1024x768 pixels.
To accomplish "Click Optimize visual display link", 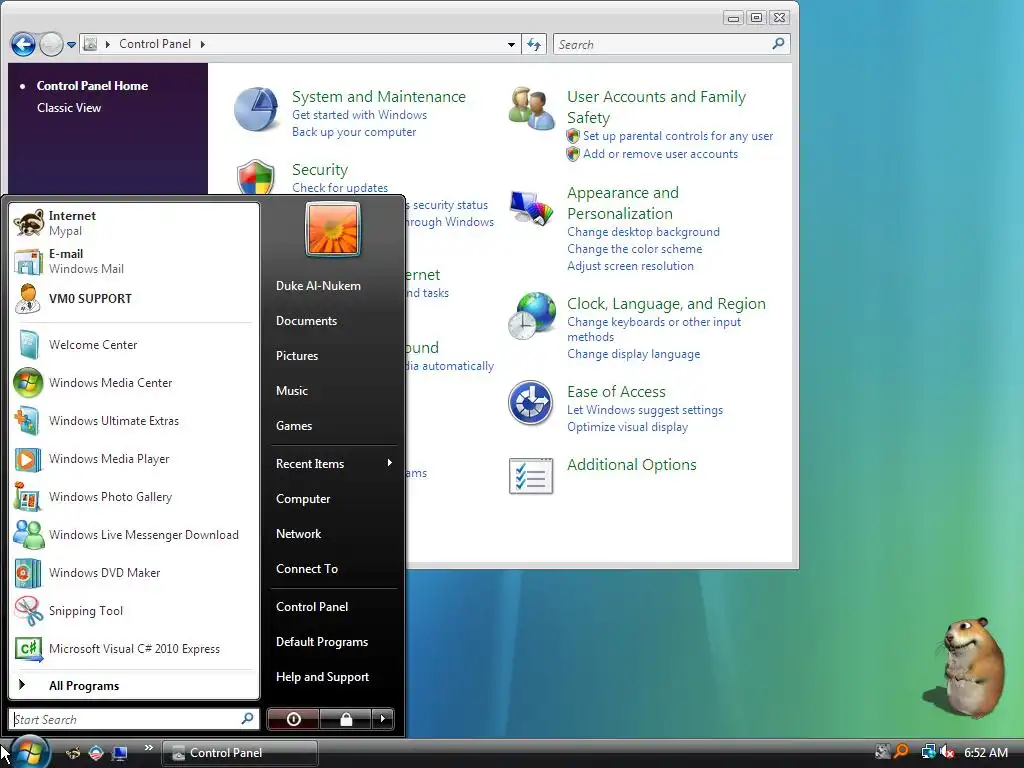I will coord(628,427).
